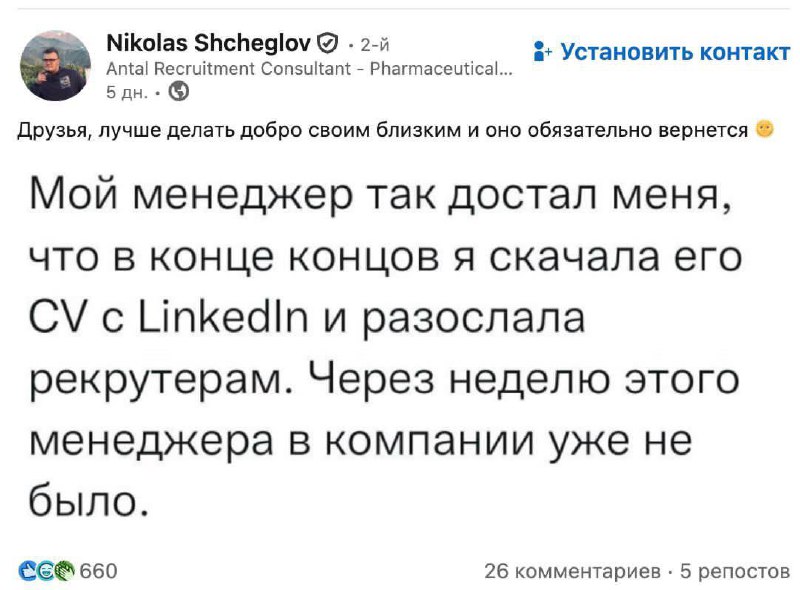Click the blue thumbs-up Like reaction icon
This screenshot has height=590, width=800.
coord(29,571)
